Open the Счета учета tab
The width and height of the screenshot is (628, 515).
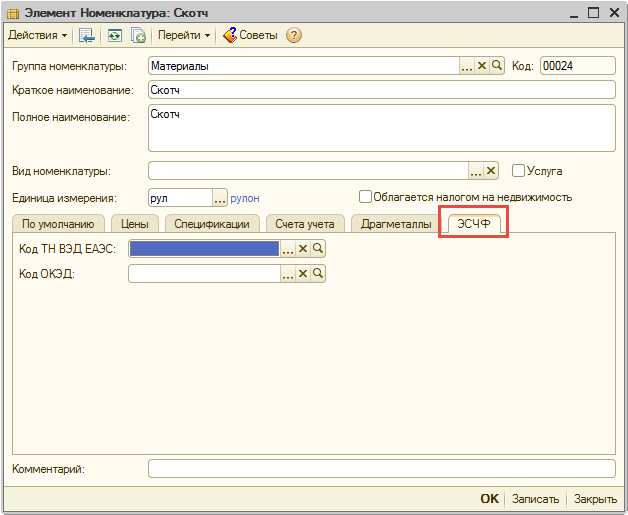click(x=305, y=224)
